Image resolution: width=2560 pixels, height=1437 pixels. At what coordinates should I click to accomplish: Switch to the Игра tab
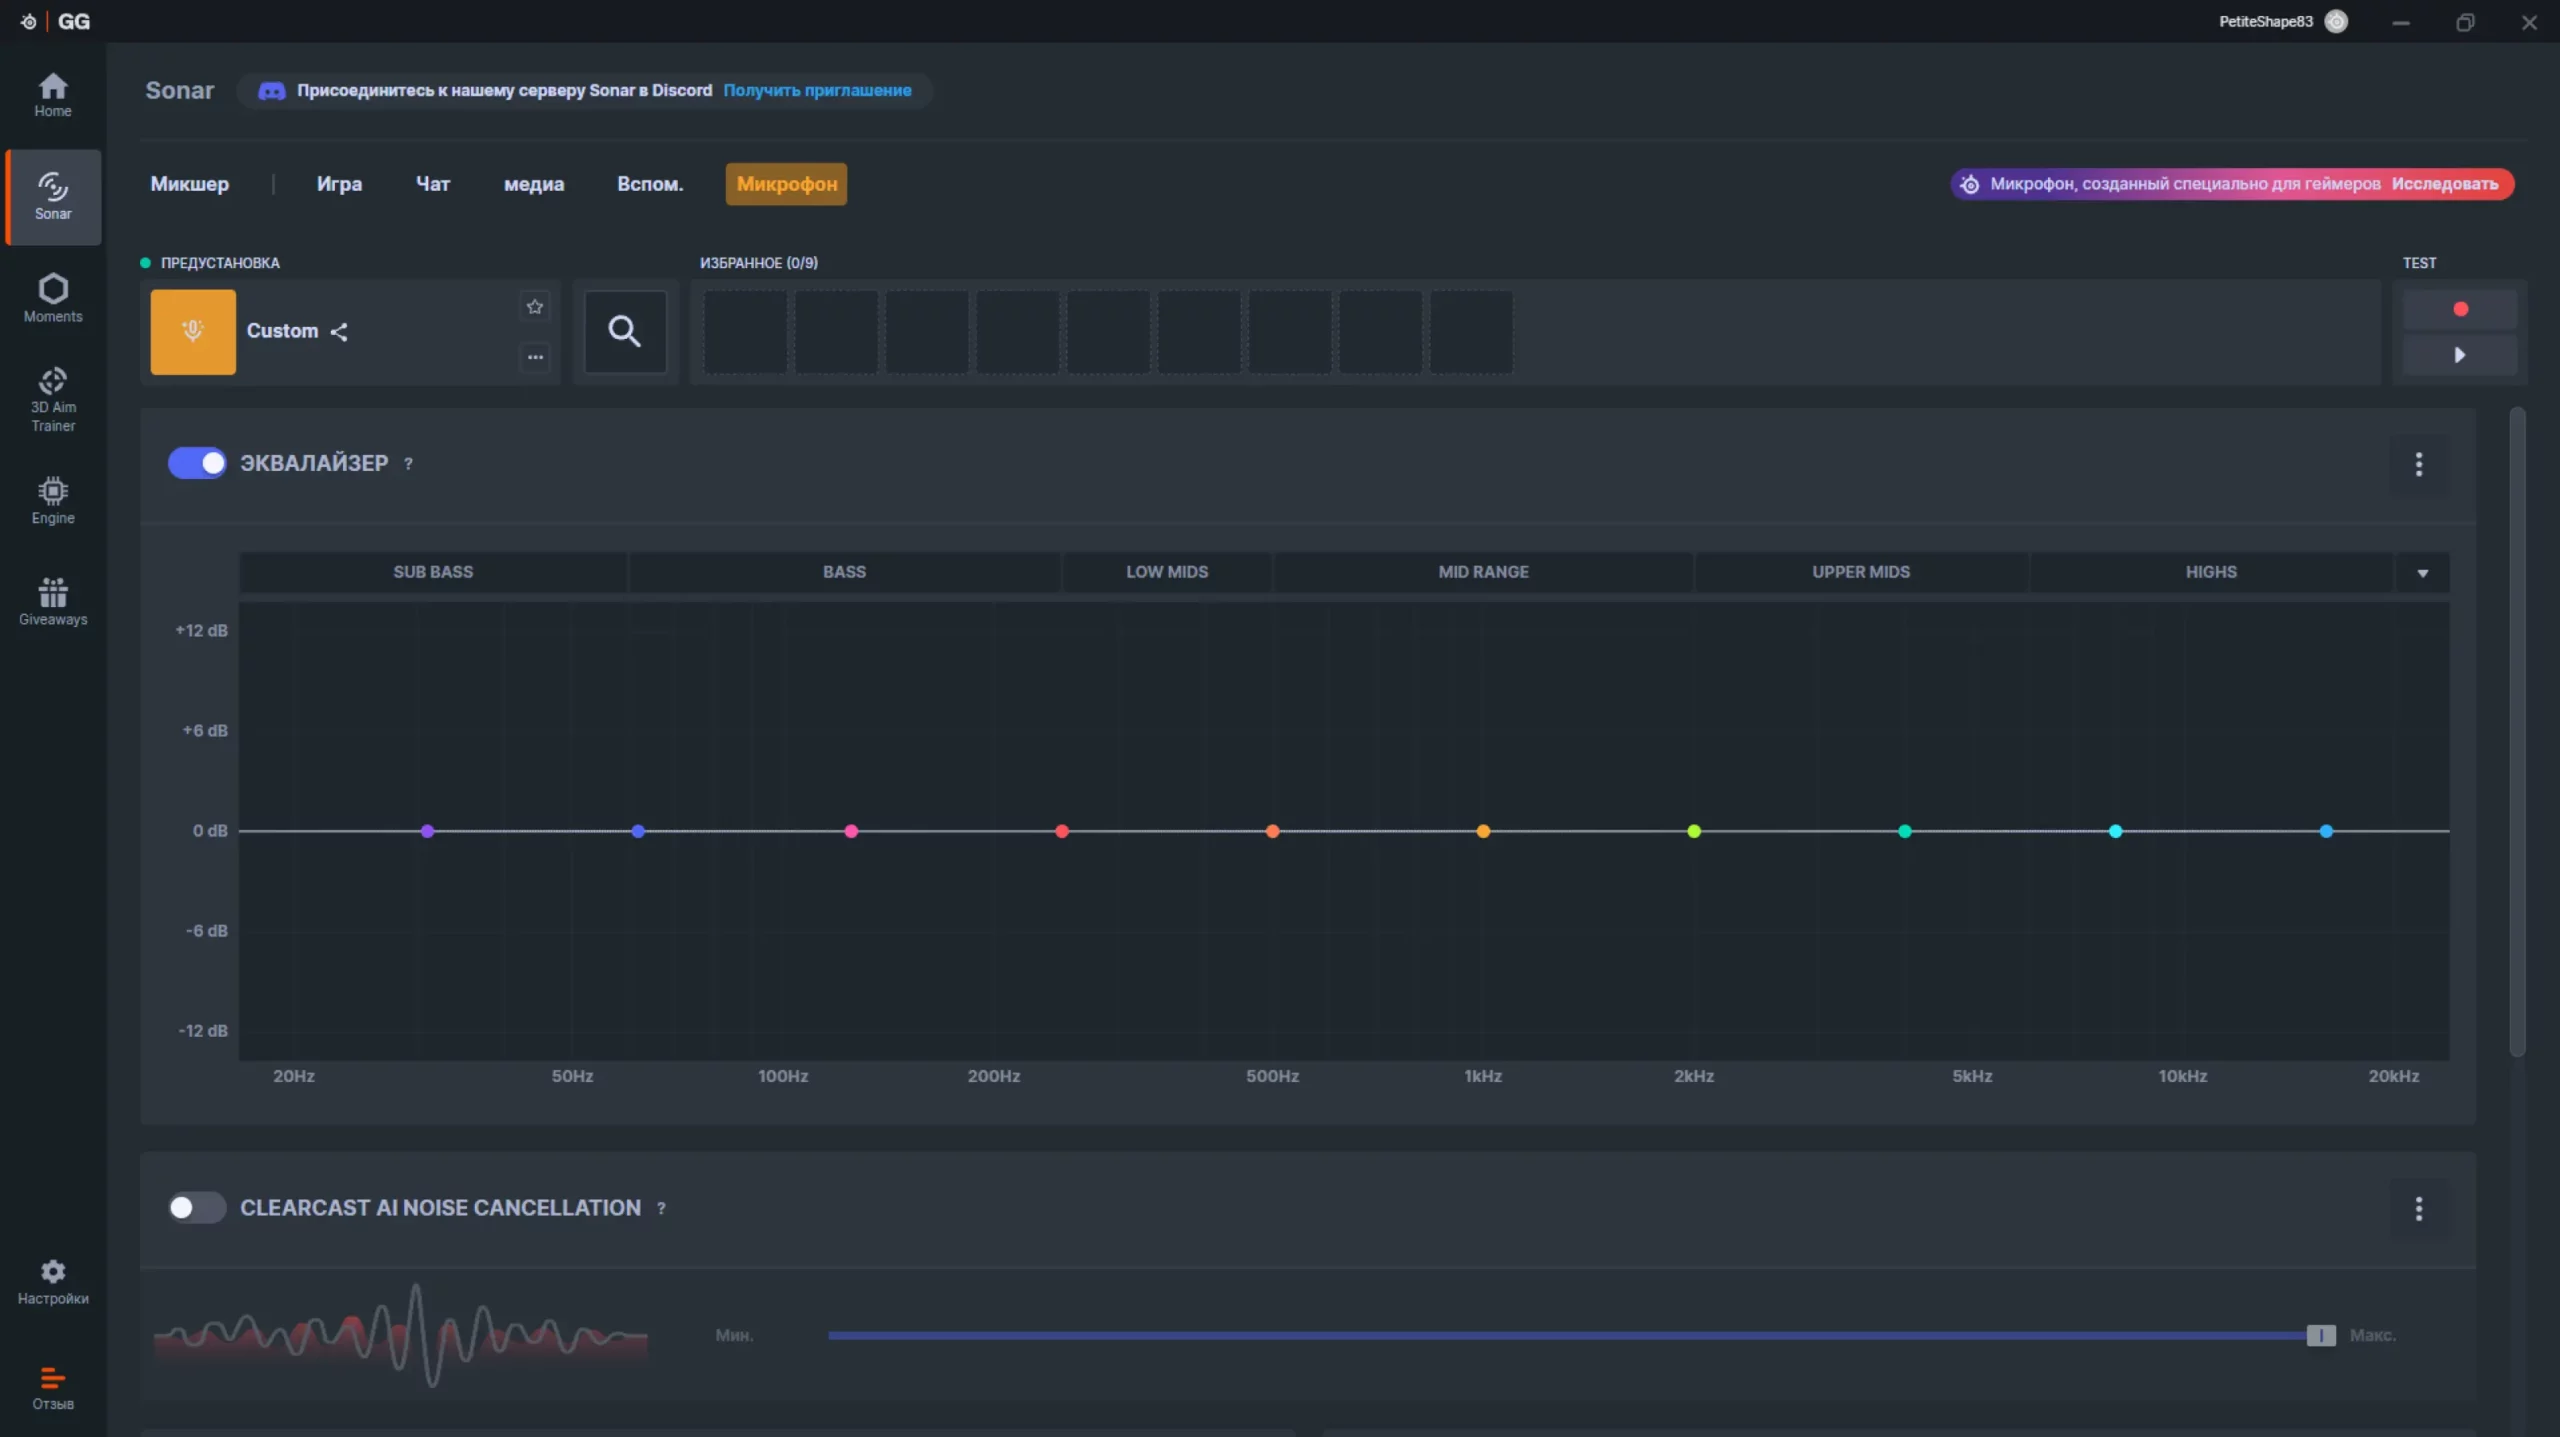click(339, 184)
